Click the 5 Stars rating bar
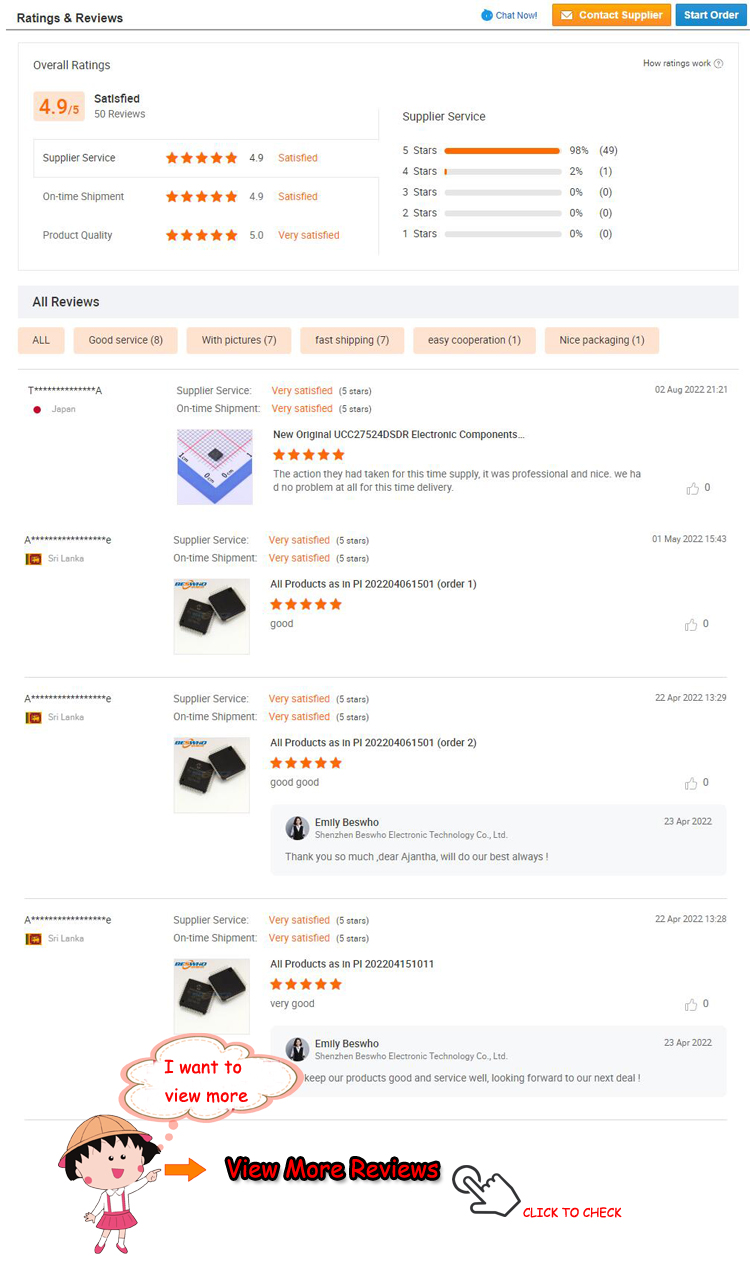This screenshot has width=750, height=1267. (502, 151)
